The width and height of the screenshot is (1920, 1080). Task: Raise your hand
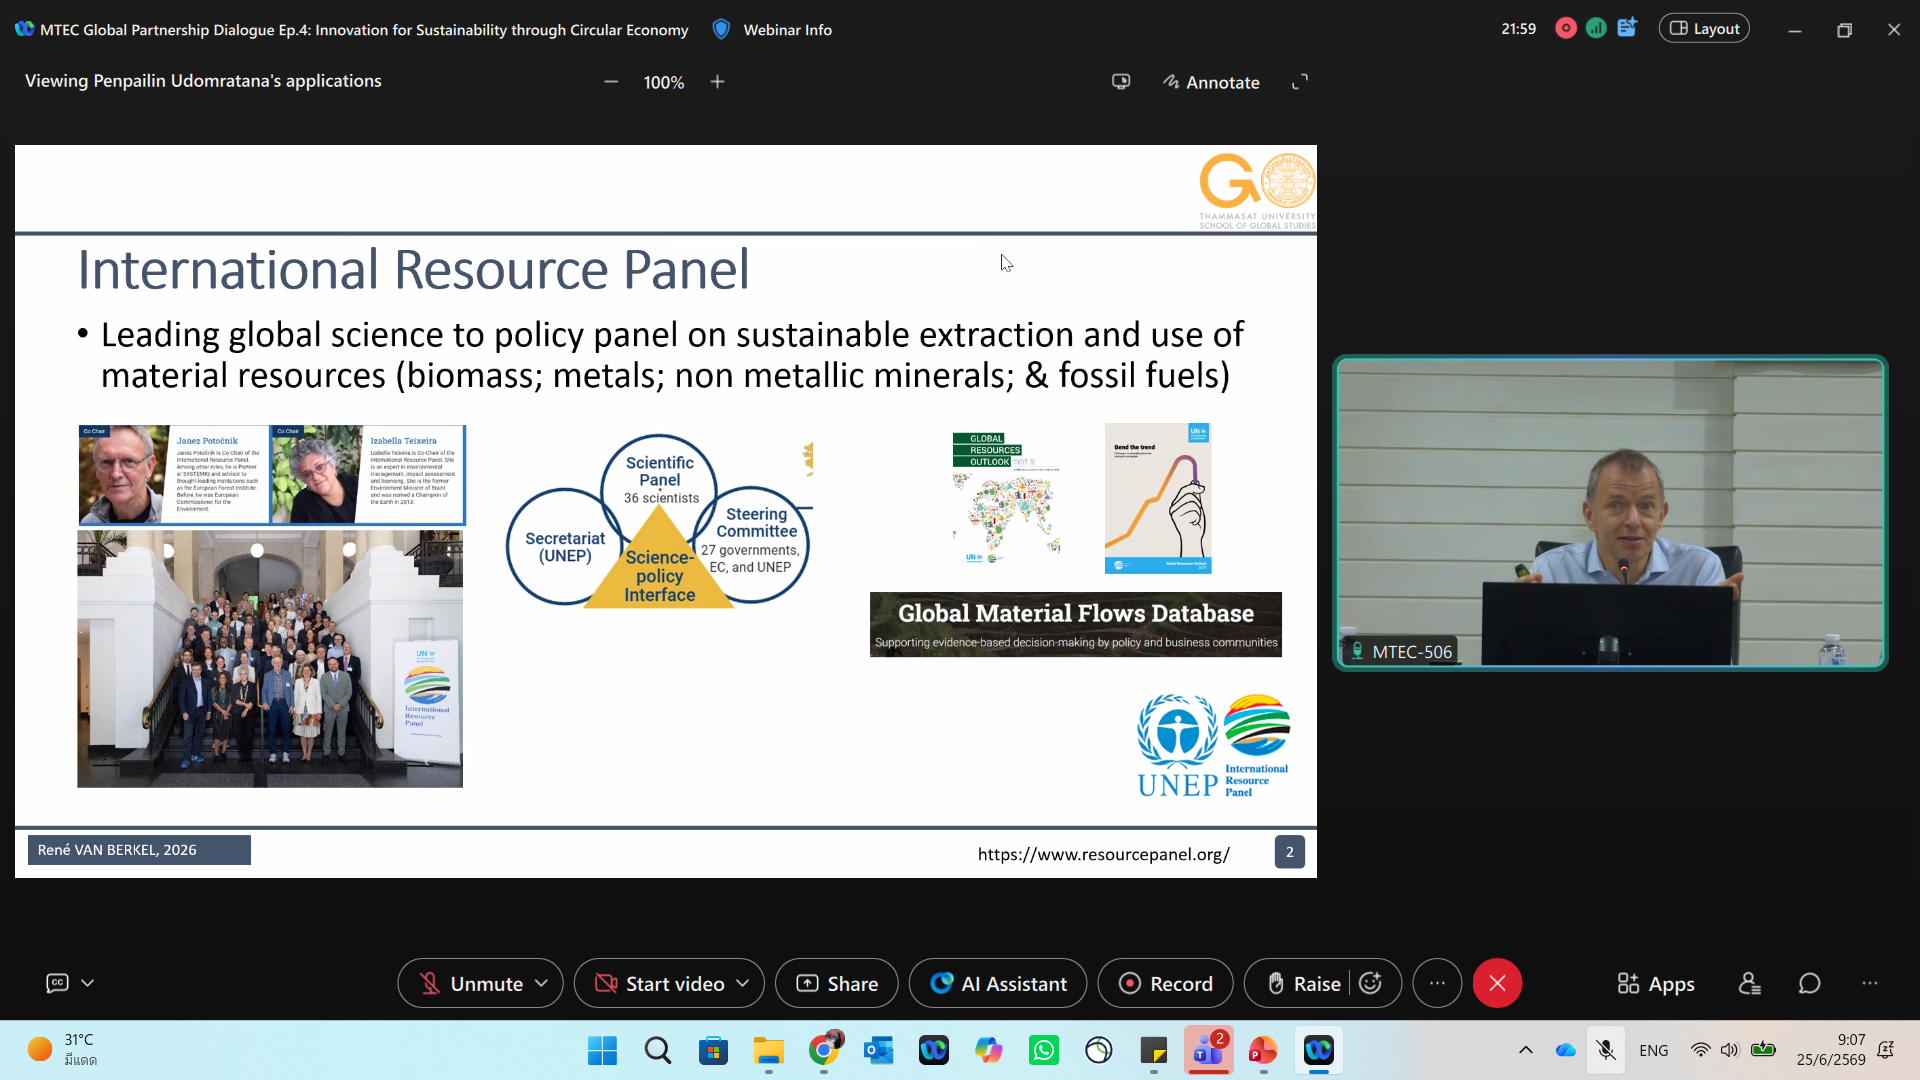click(1303, 984)
